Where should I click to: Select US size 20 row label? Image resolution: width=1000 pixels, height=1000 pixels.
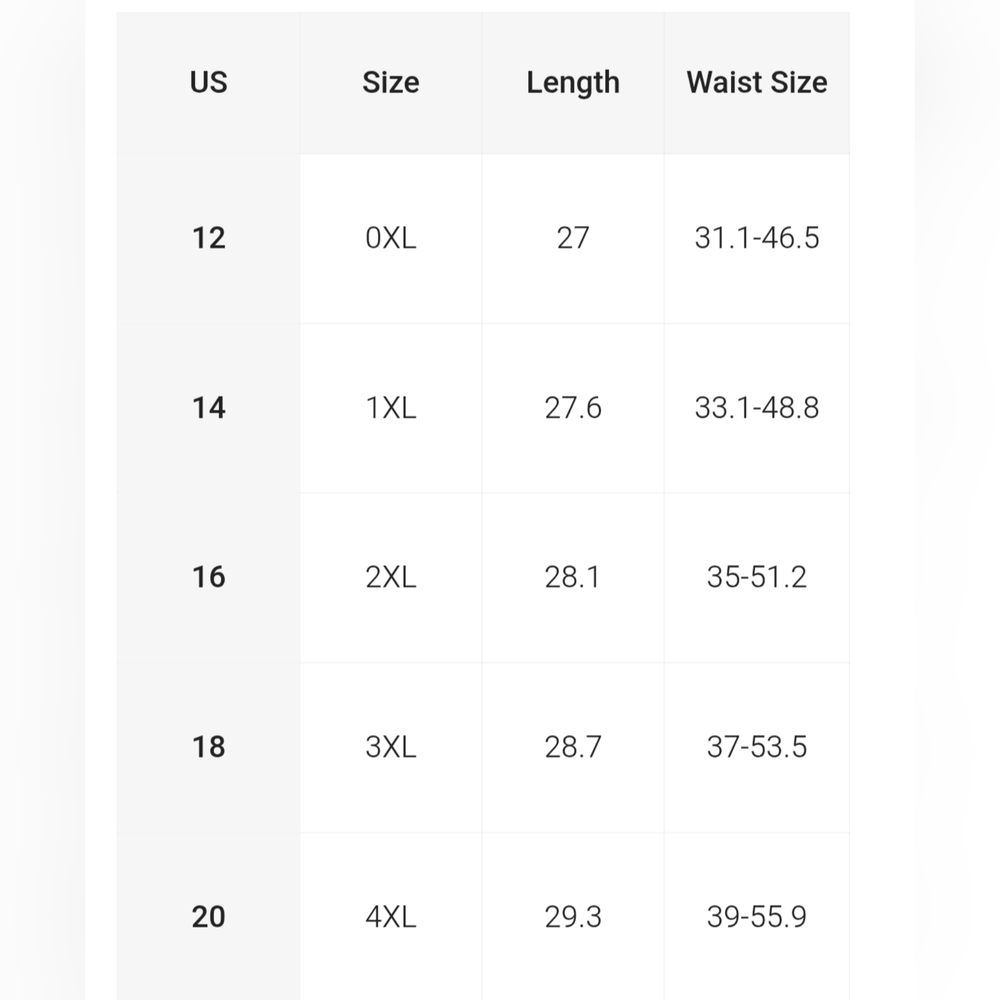click(x=209, y=916)
